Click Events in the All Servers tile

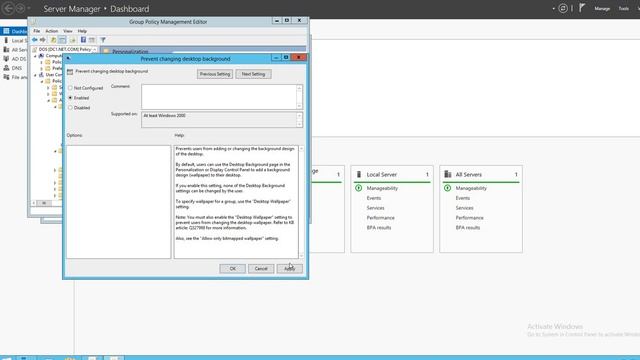462,198
